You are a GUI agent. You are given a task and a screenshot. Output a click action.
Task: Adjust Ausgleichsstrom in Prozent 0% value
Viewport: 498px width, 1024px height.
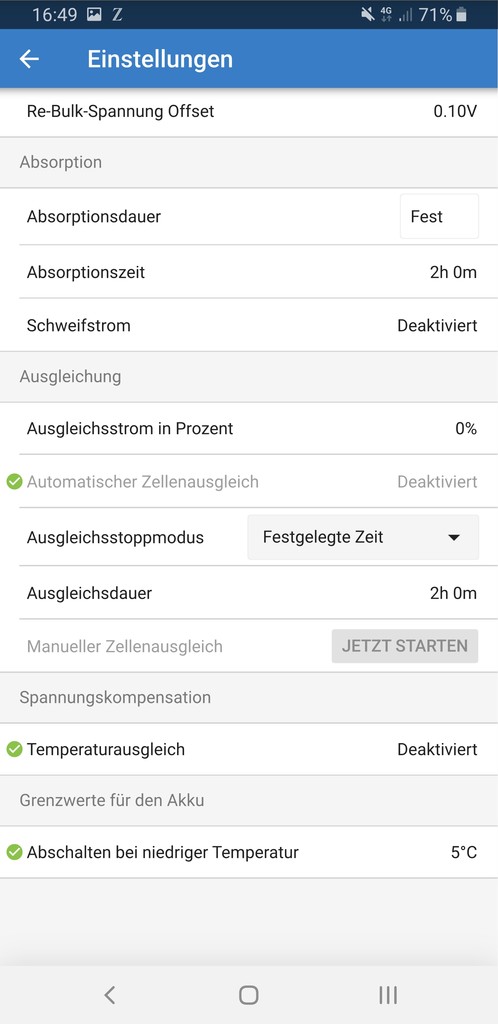click(x=466, y=429)
